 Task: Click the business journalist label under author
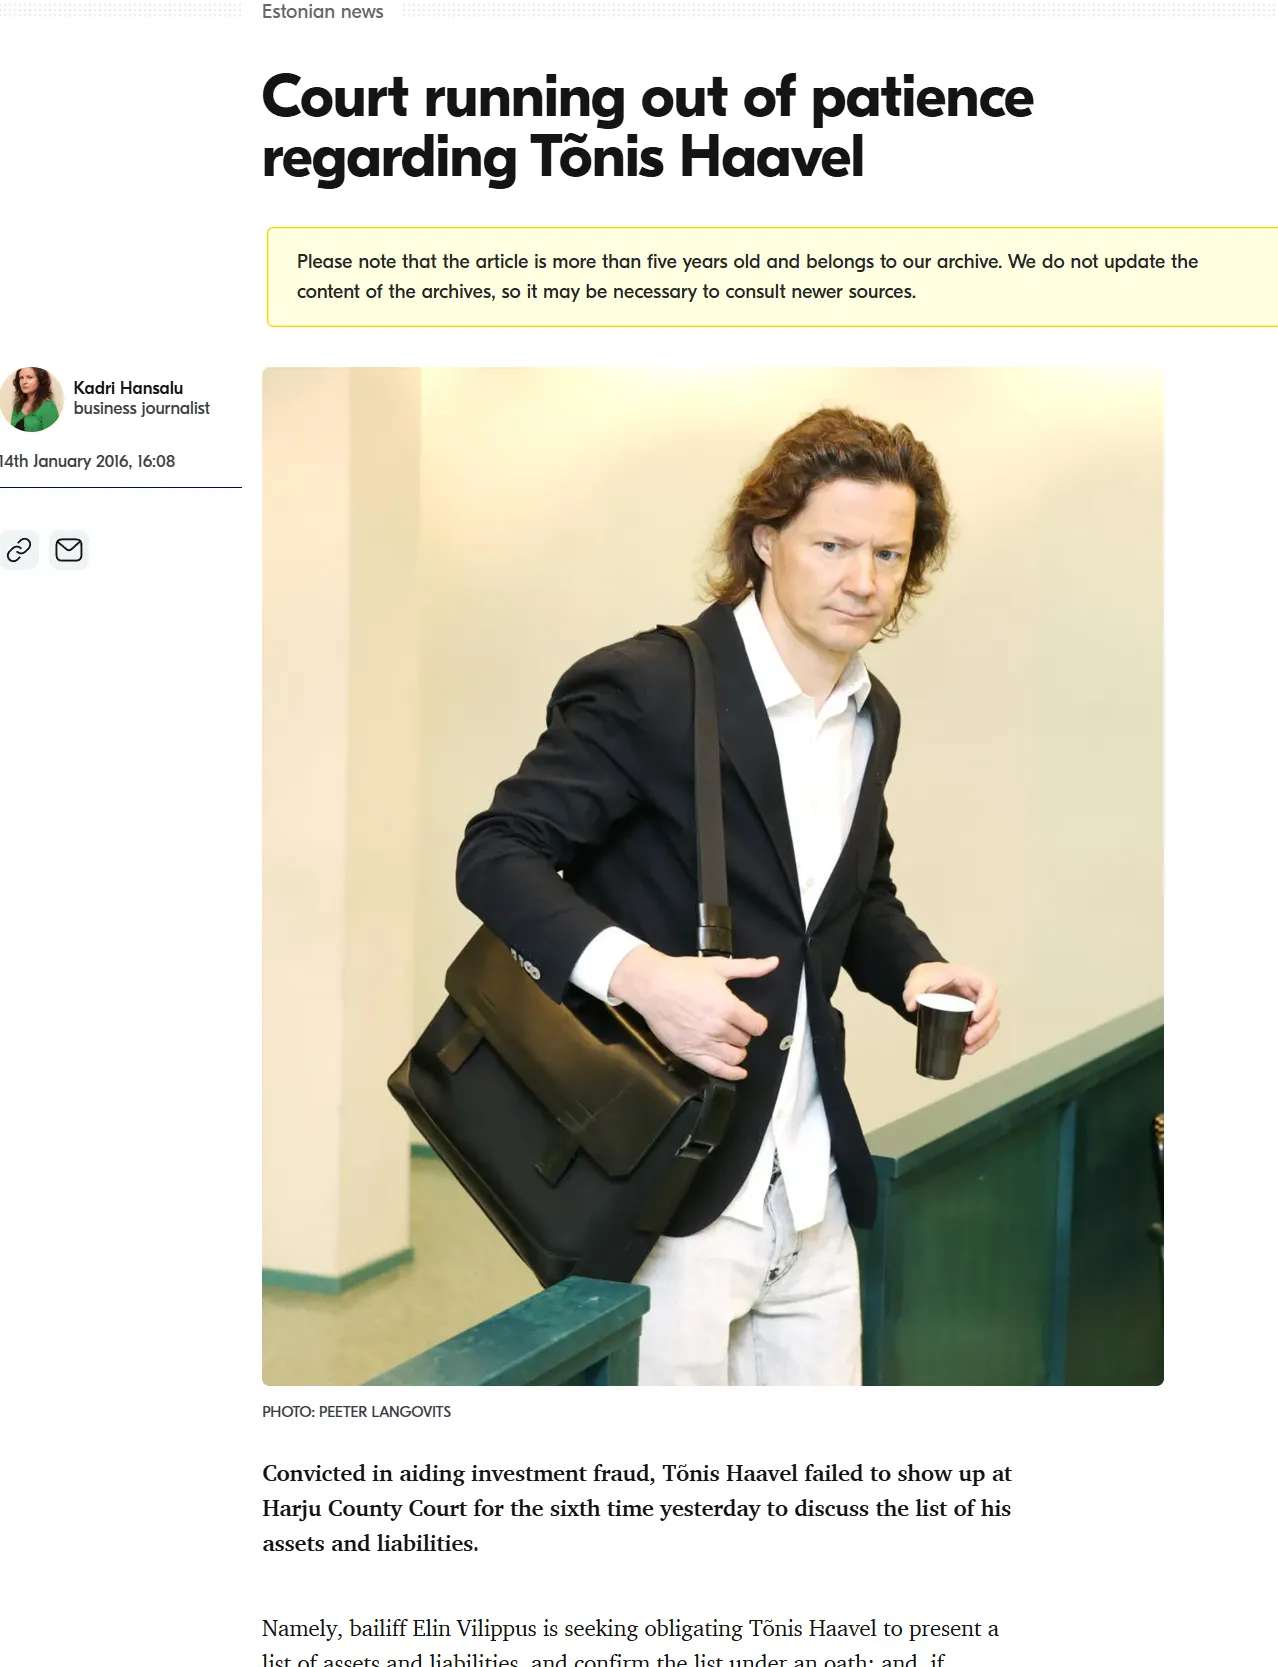[x=141, y=408]
